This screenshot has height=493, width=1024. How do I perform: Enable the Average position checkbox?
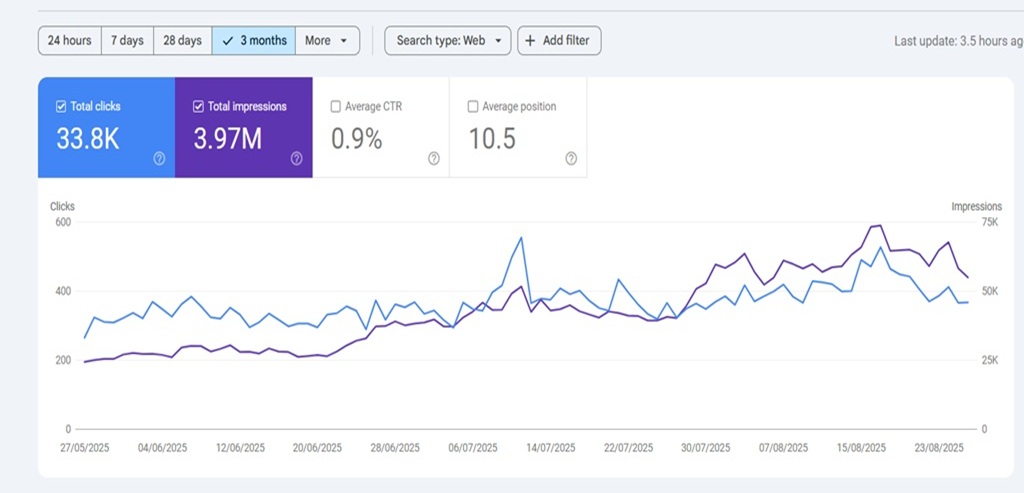click(473, 106)
